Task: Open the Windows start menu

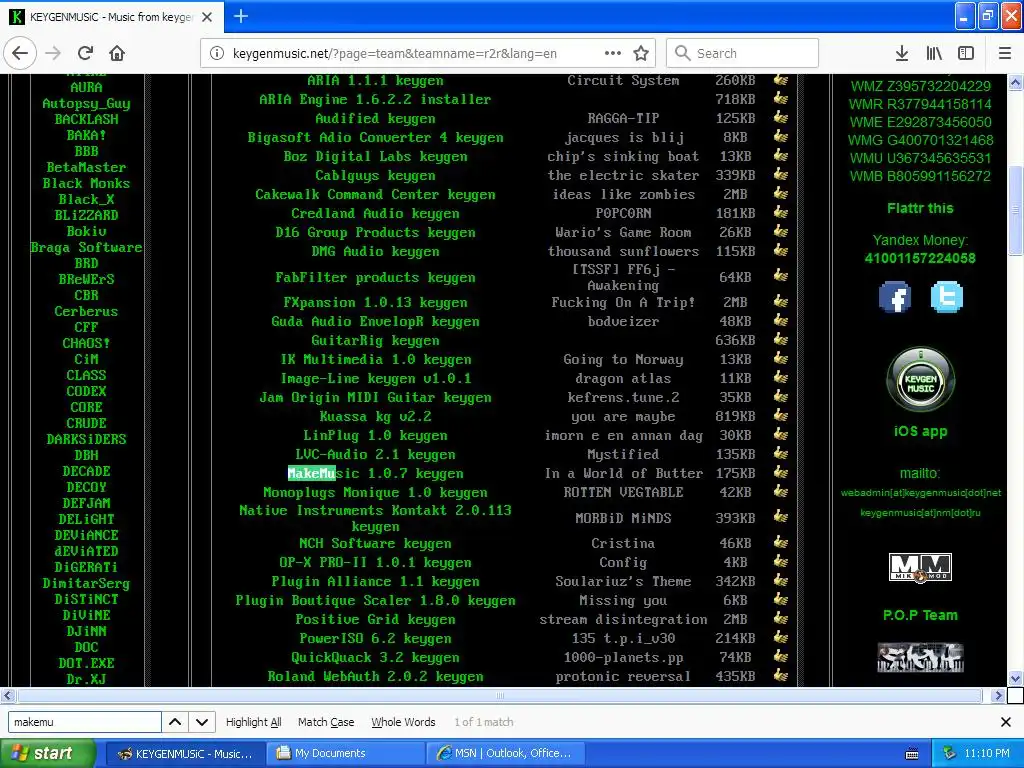Action: 48,753
